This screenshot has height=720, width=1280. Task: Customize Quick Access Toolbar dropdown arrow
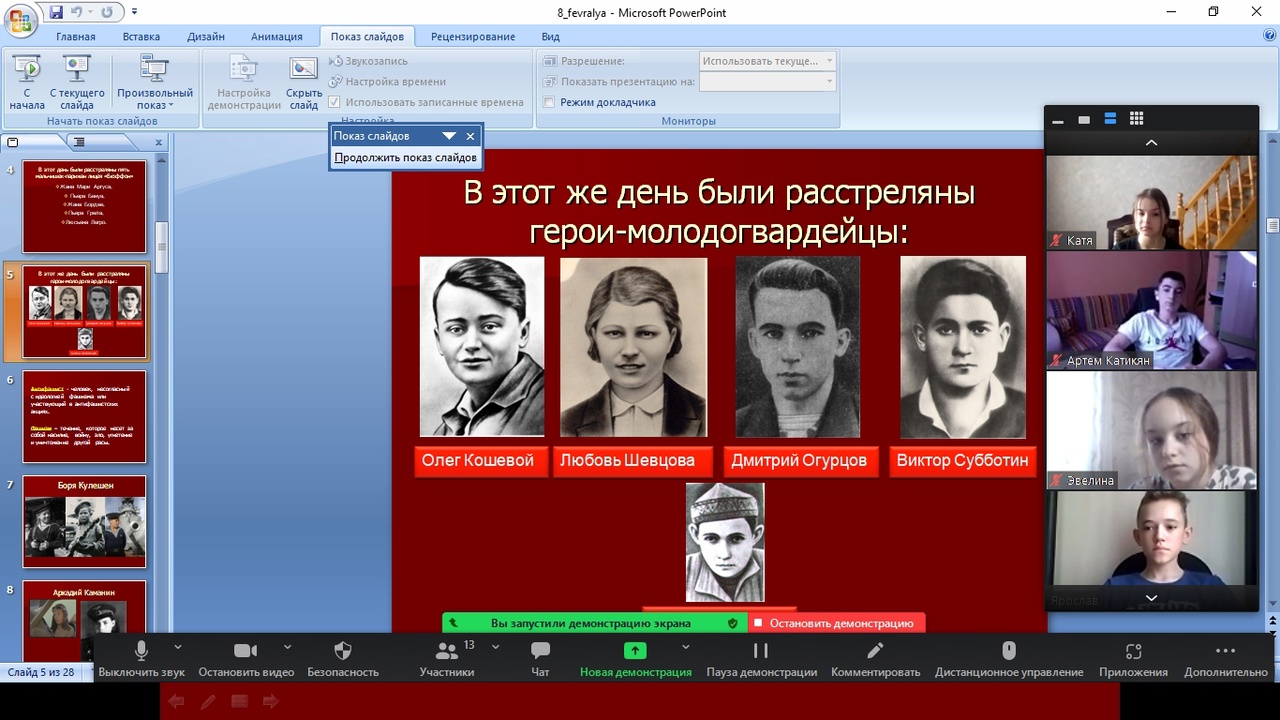coord(135,13)
